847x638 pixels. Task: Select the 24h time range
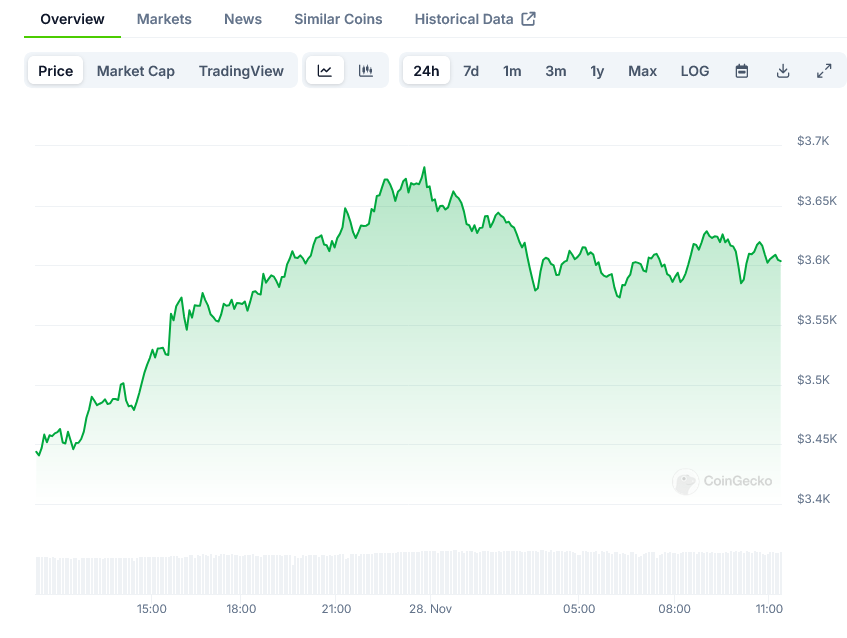(426, 71)
